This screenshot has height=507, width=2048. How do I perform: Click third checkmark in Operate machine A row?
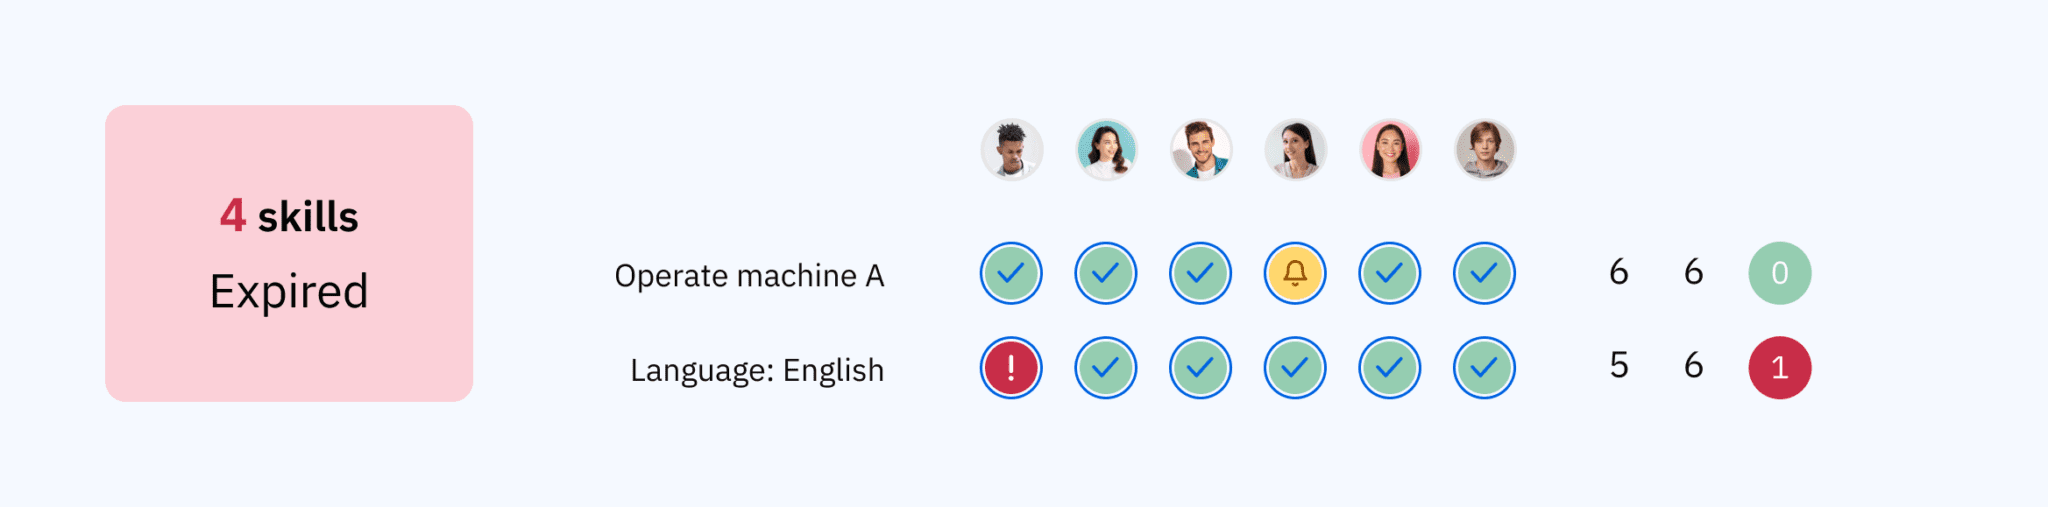(1200, 273)
